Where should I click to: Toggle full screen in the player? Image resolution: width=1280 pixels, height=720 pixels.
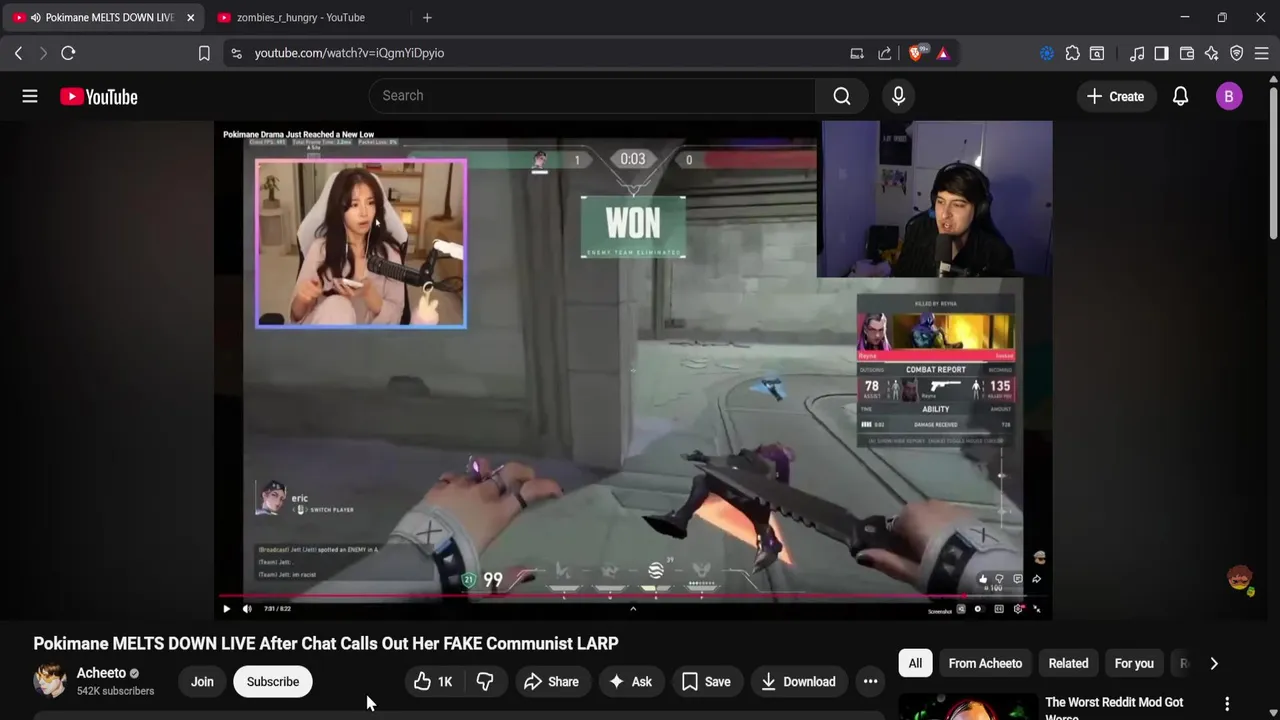pos(1037,609)
